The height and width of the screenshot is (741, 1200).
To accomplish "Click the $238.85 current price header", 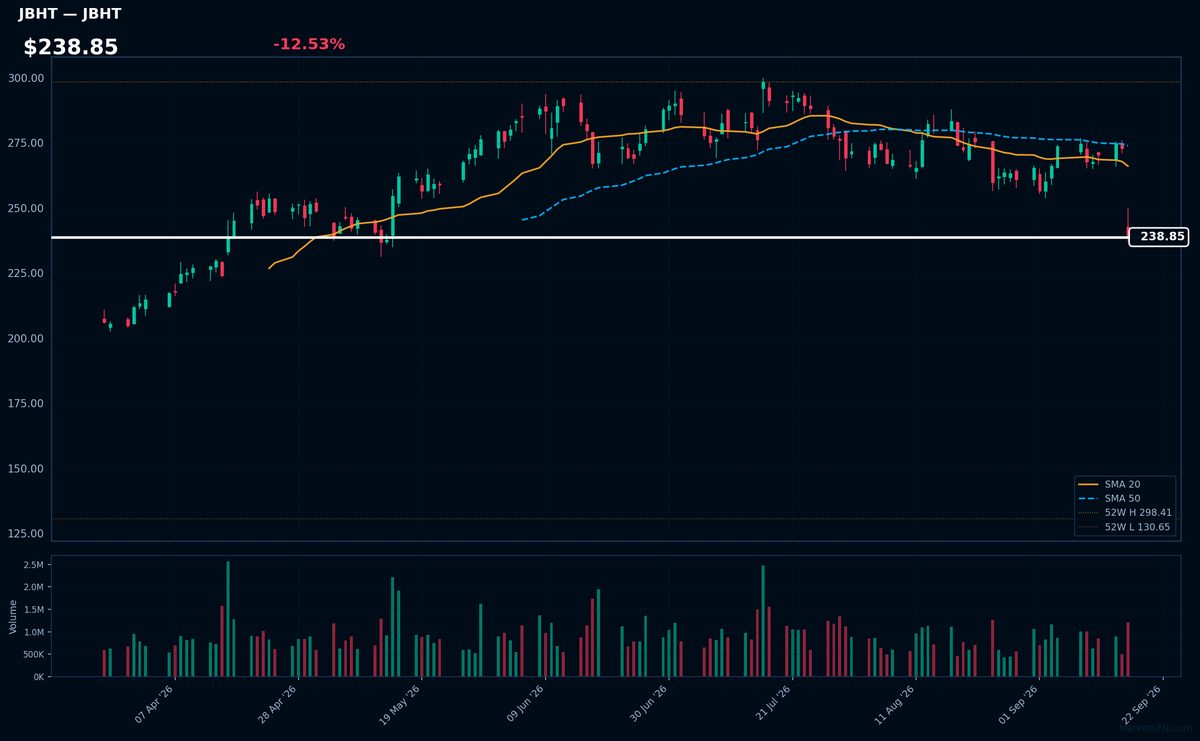I will [x=70, y=47].
